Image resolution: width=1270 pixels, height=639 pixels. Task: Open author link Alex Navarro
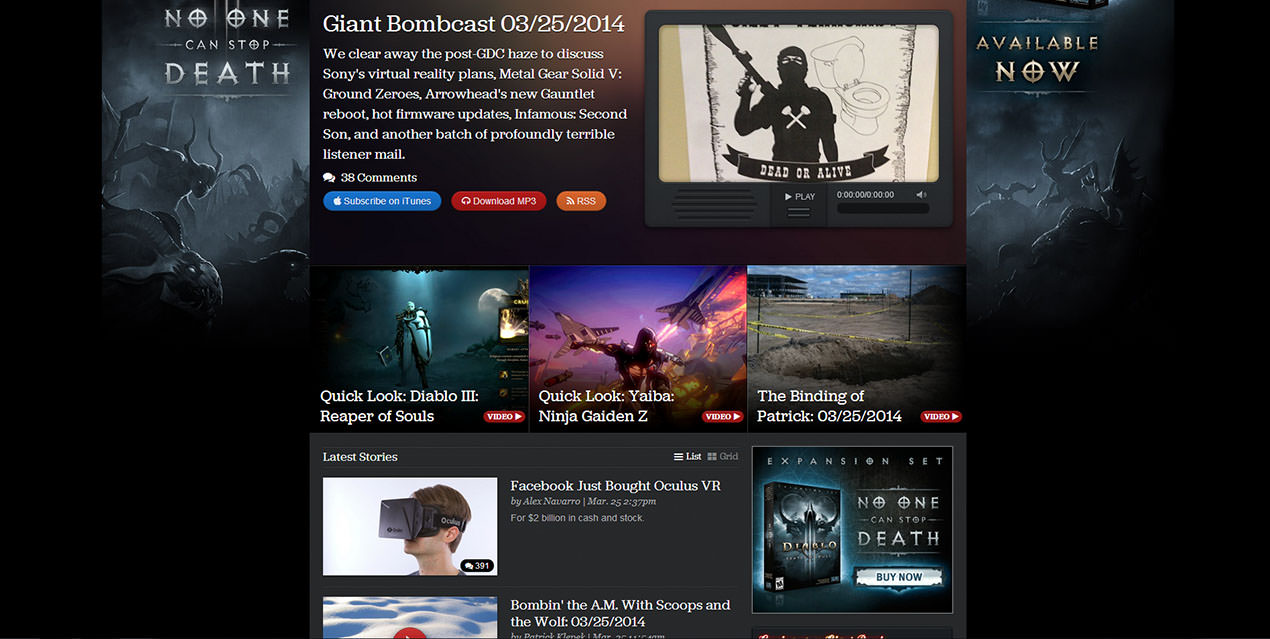tap(552, 501)
